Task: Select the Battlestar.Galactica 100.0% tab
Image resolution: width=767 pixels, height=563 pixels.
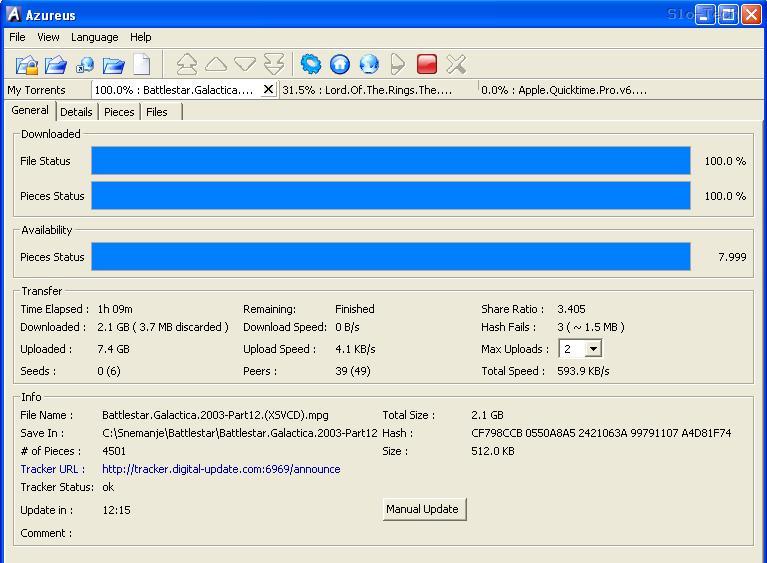Action: click(174, 90)
